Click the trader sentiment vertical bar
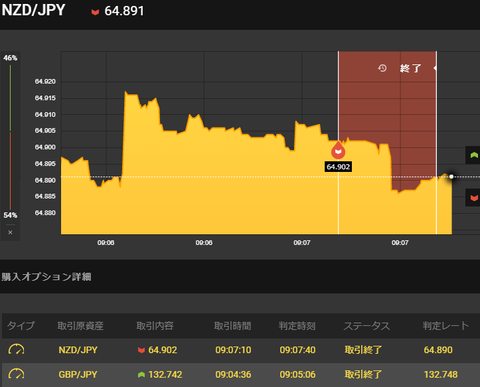The image size is (480, 387). coord(10,137)
